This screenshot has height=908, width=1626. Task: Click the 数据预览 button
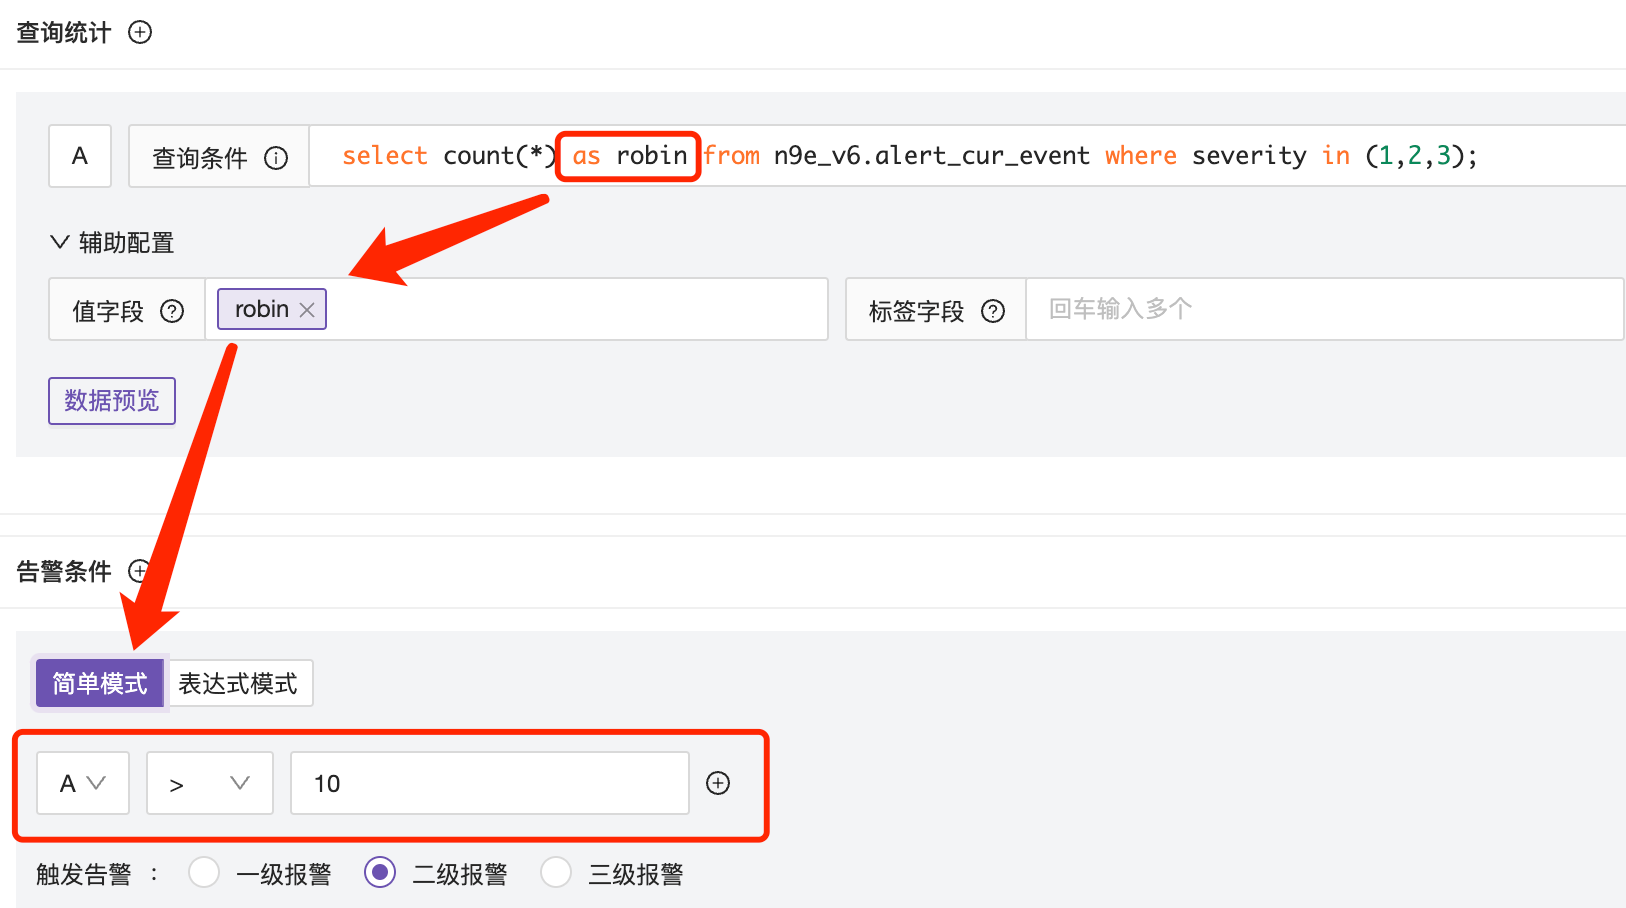click(x=111, y=400)
